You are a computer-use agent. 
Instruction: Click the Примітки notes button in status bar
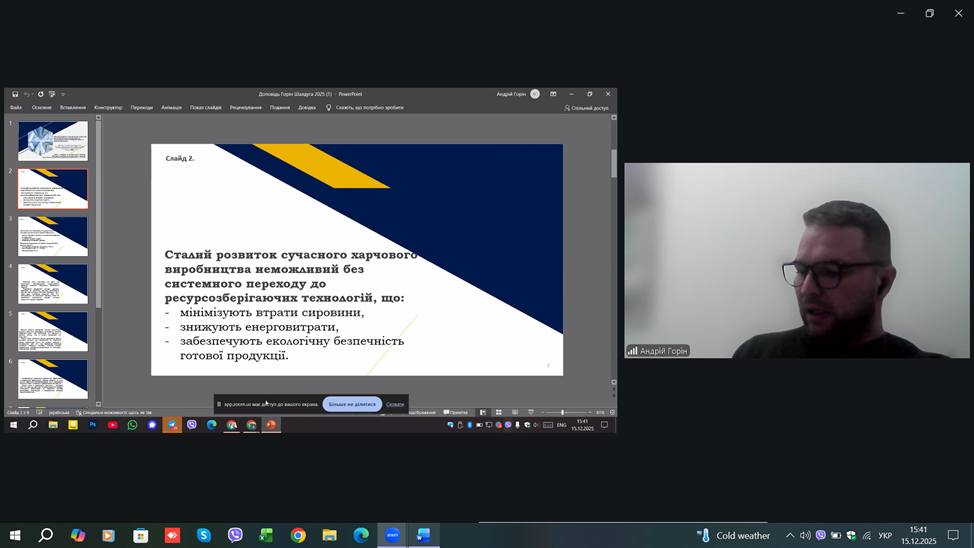pos(456,412)
